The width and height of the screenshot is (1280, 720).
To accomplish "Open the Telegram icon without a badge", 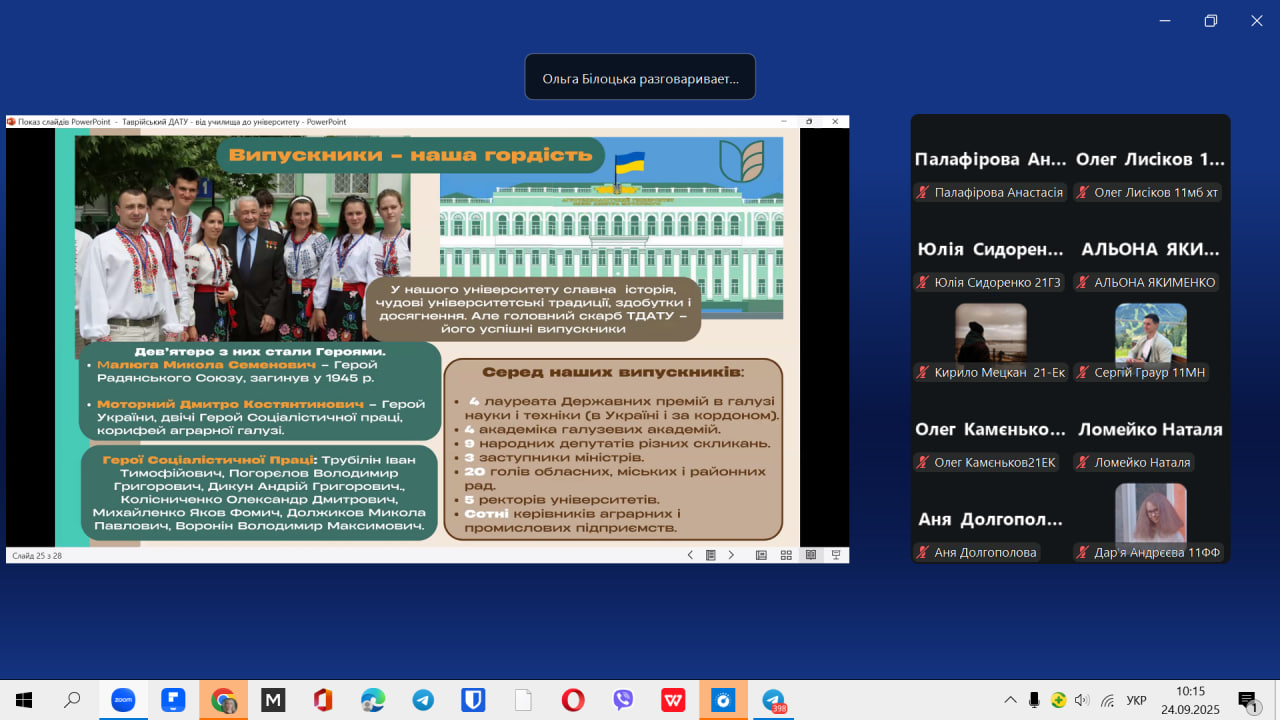I will (x=423, y=700).
